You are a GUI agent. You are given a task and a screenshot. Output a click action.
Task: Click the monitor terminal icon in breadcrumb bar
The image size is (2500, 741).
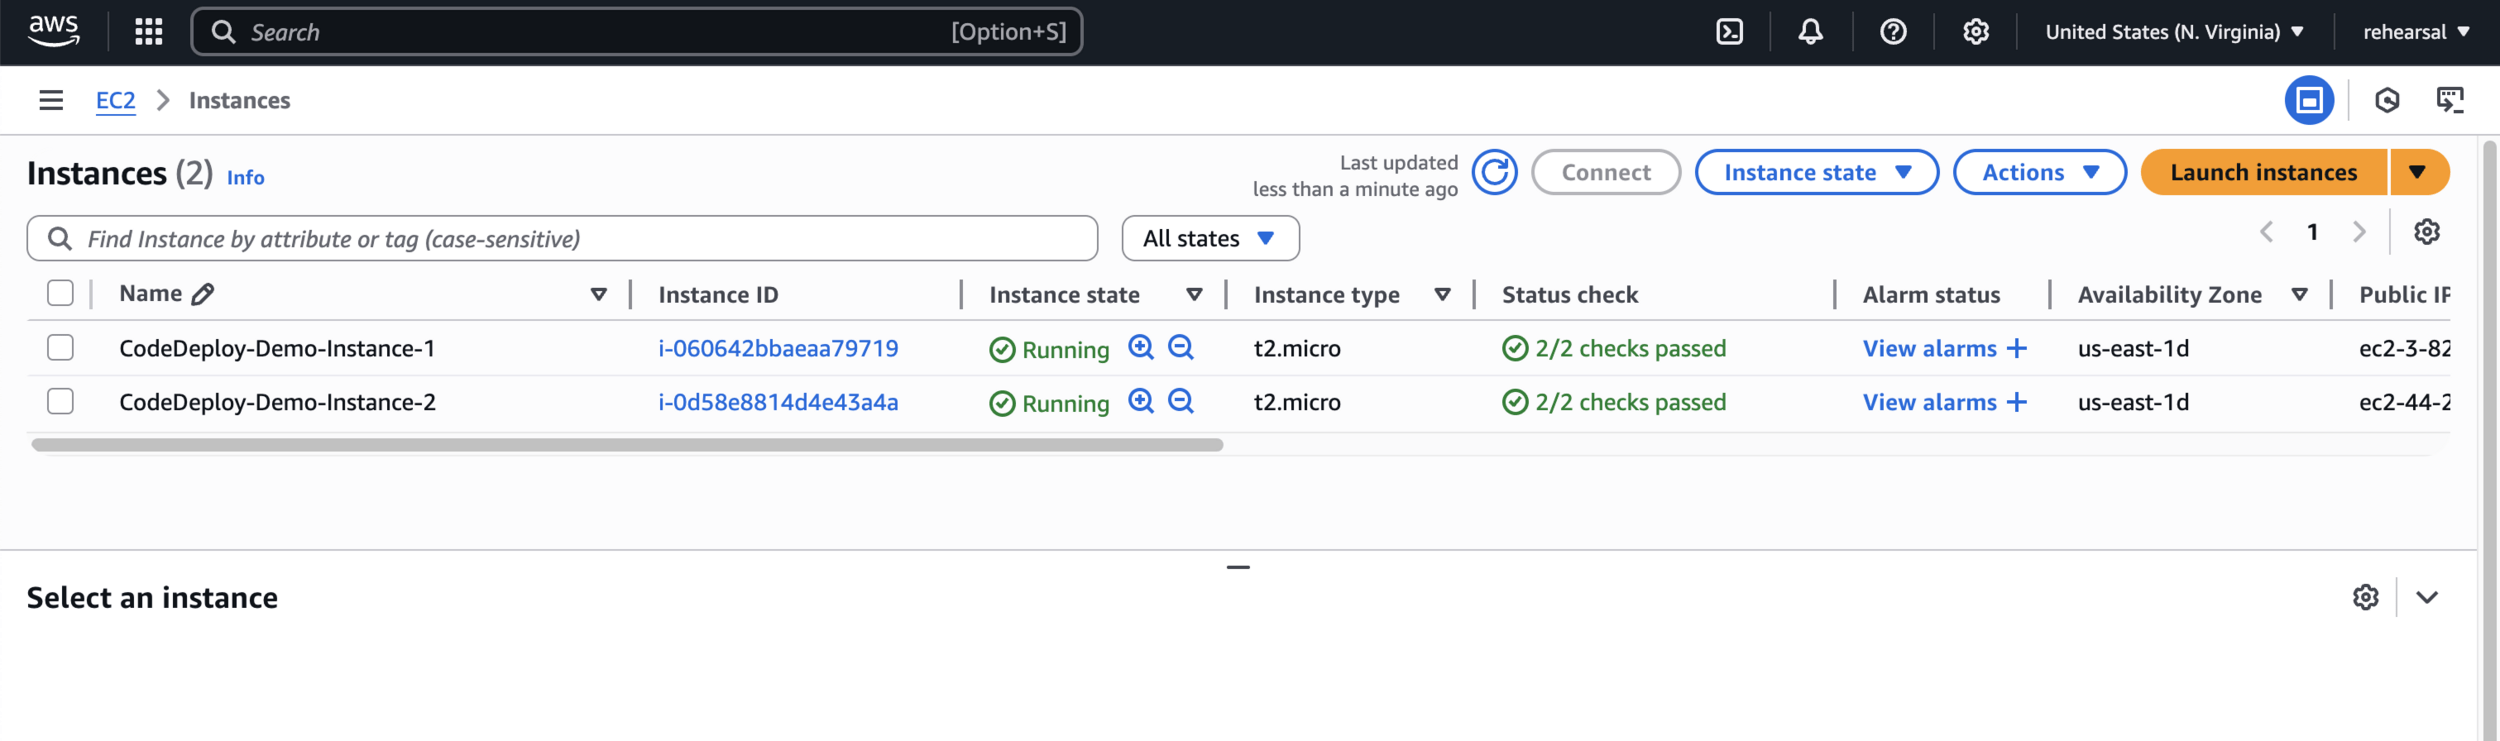point(2450,100)
